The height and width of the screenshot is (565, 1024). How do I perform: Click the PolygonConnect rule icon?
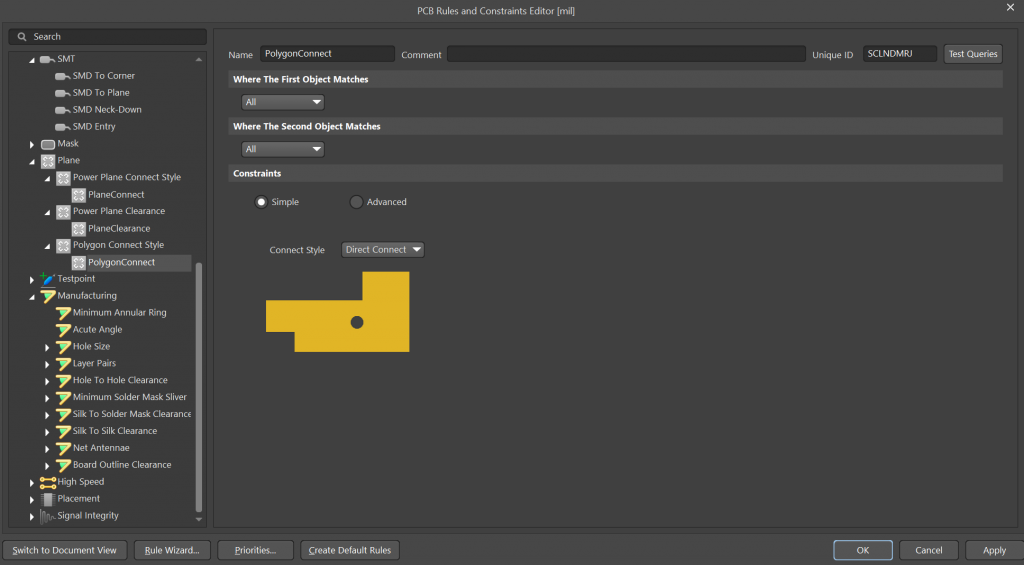(x=78, y=263)
